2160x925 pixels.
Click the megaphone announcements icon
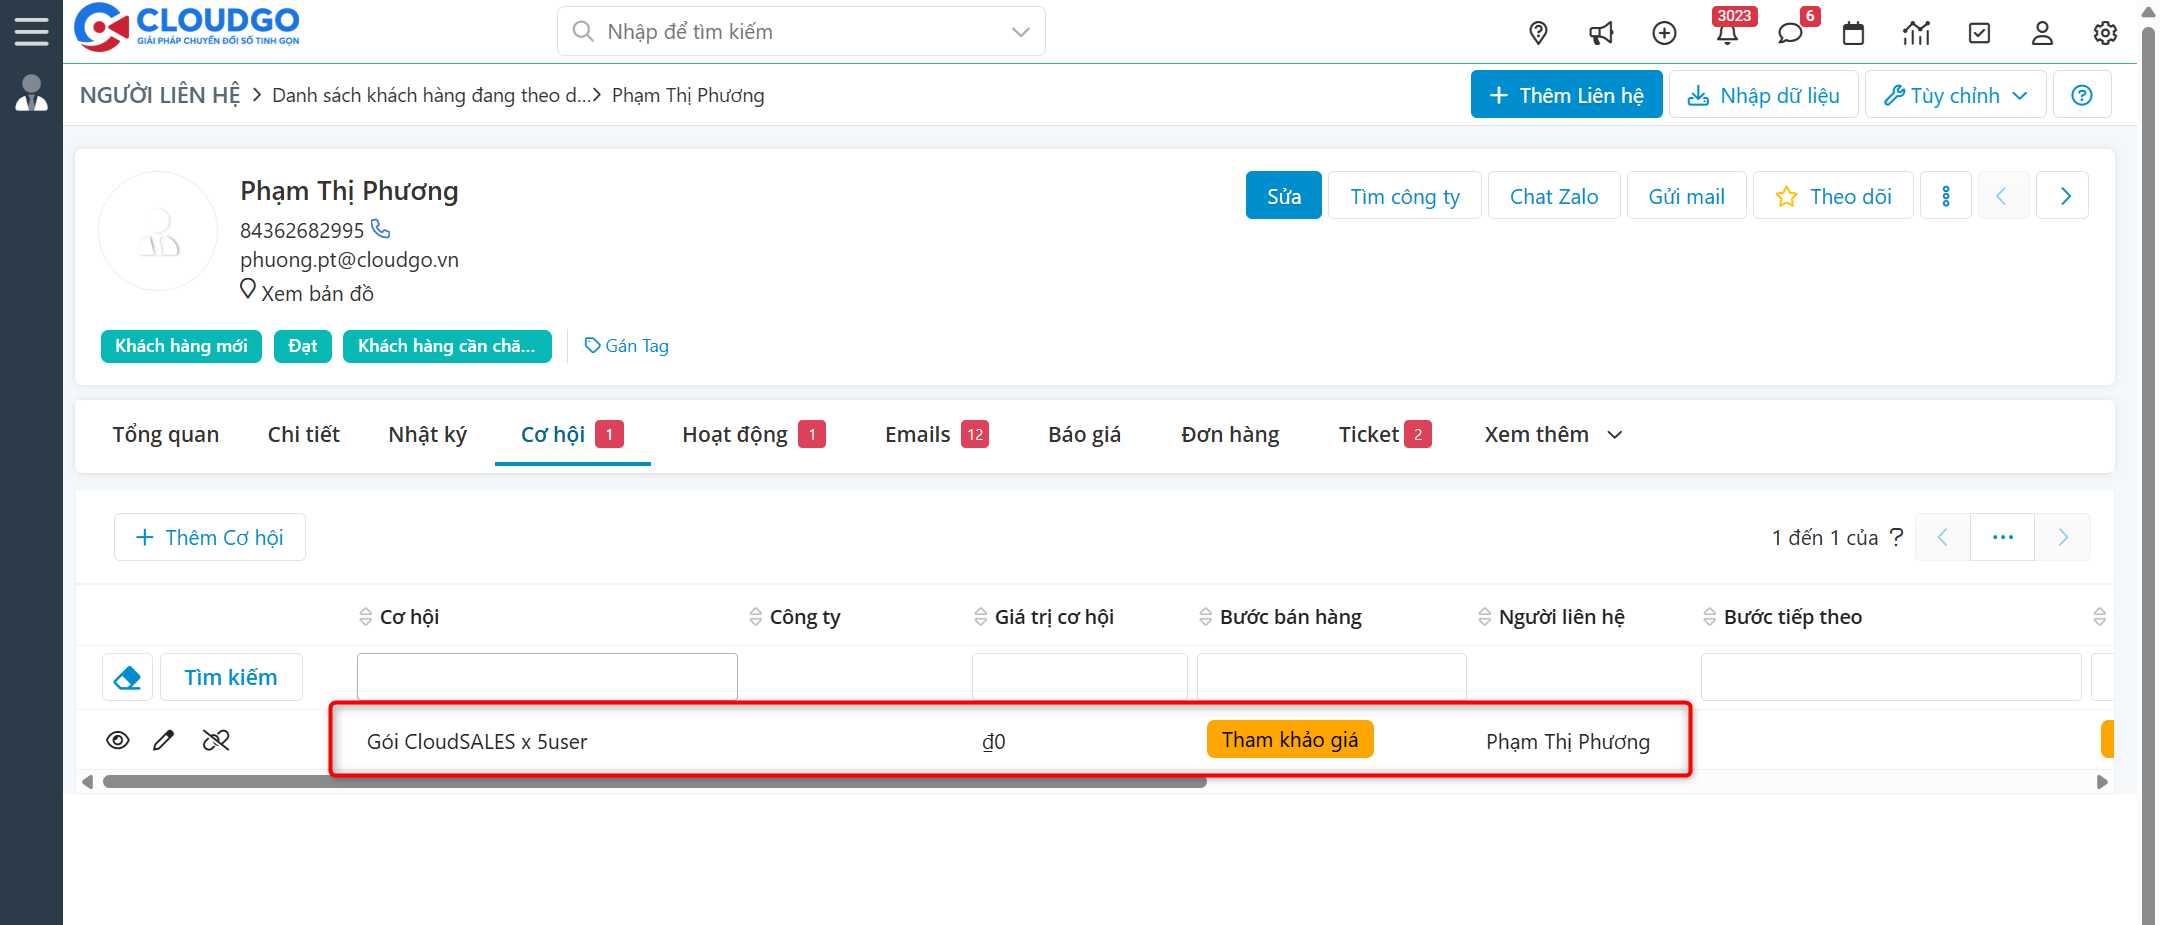1601,33
